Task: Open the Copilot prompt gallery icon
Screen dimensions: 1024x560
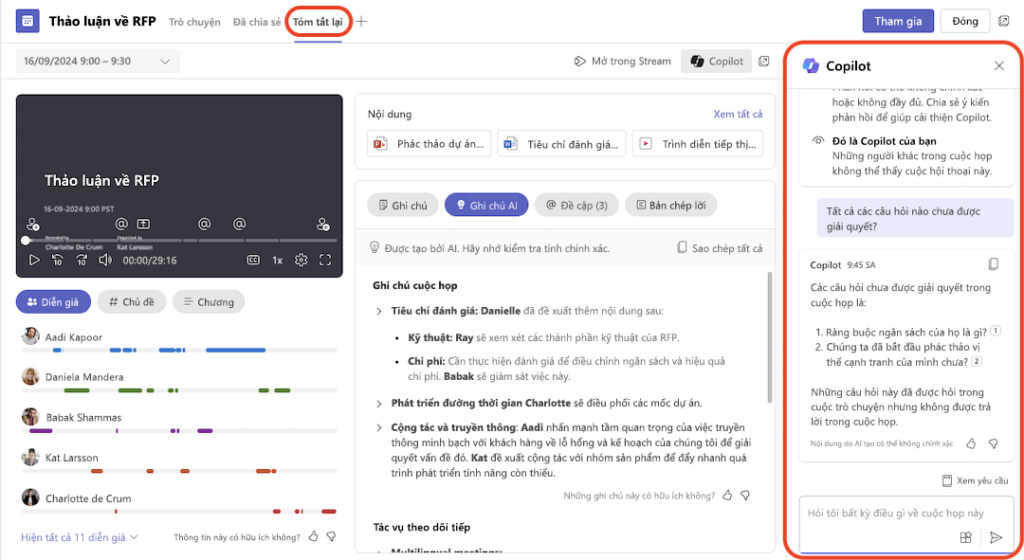Action: 966,537
